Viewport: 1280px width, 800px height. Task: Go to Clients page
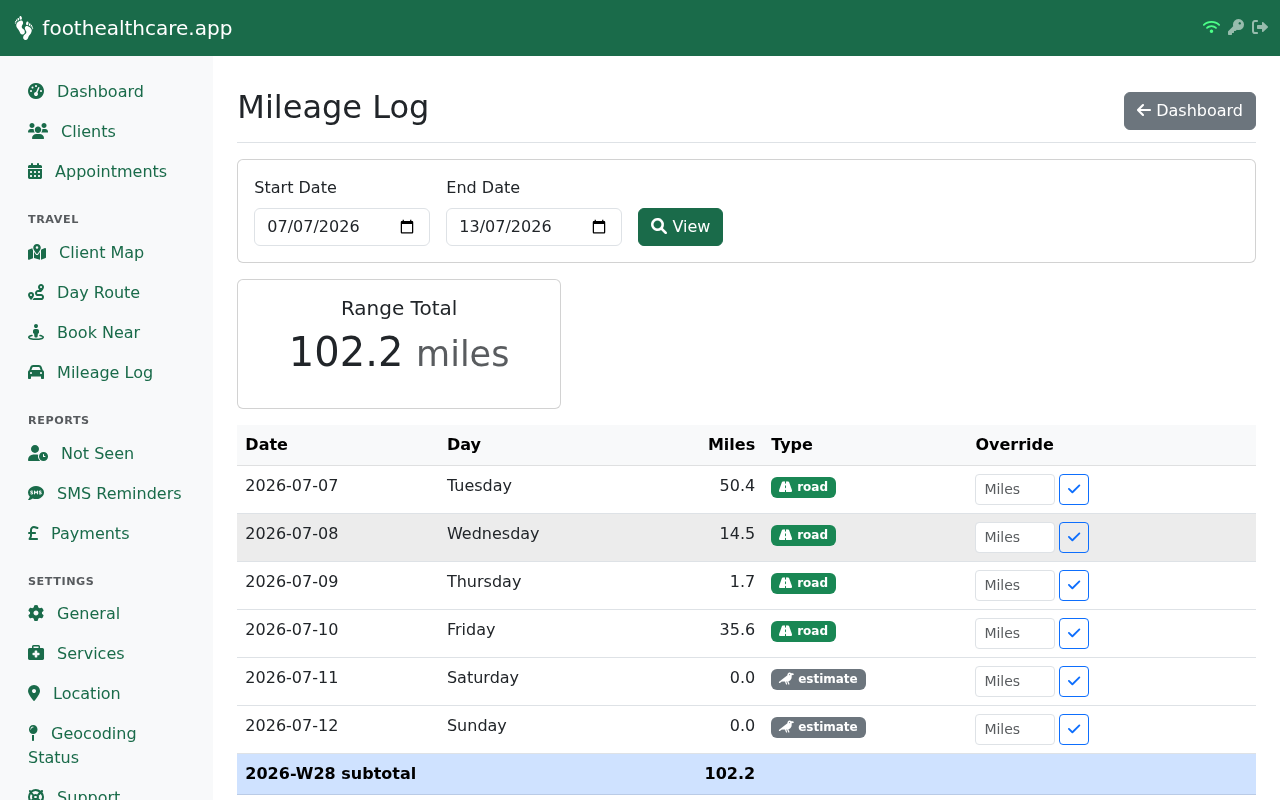coord(88,131)
